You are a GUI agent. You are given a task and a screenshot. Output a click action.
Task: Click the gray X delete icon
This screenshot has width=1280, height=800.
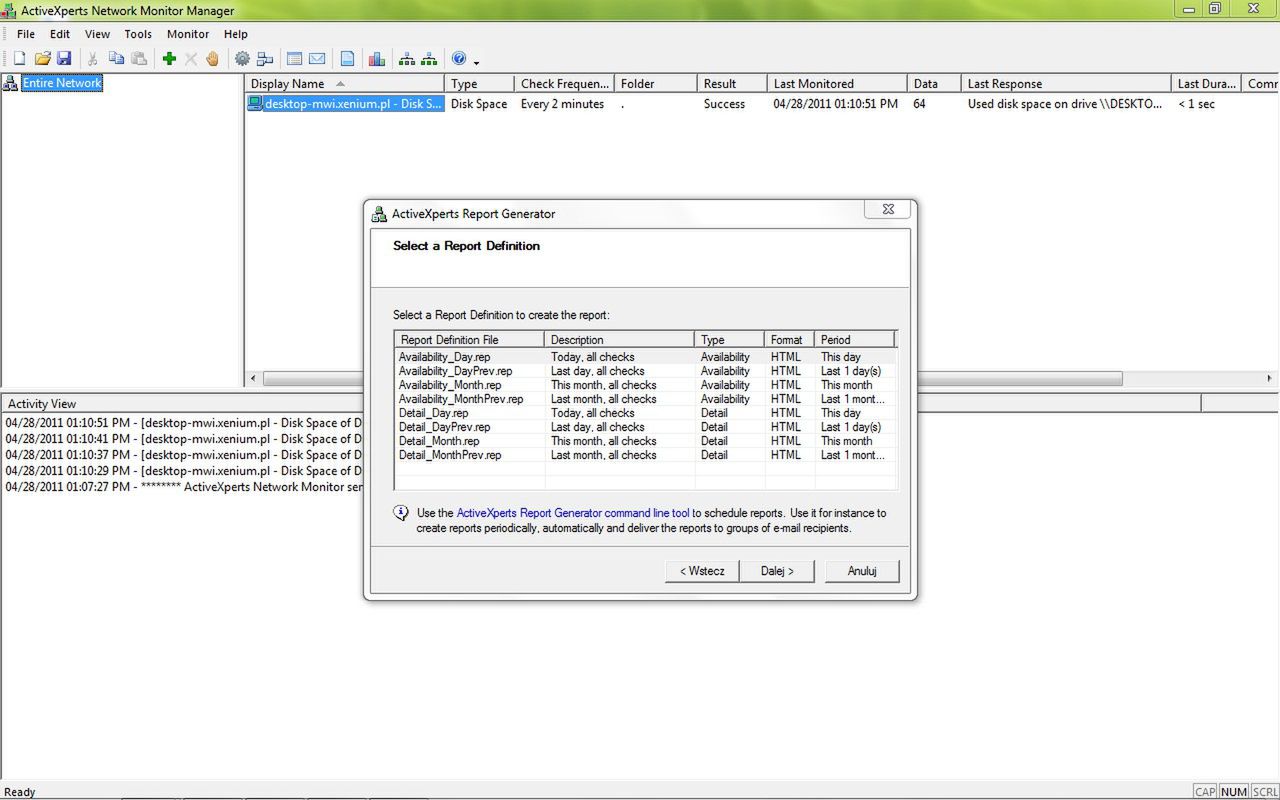(191, 59)
